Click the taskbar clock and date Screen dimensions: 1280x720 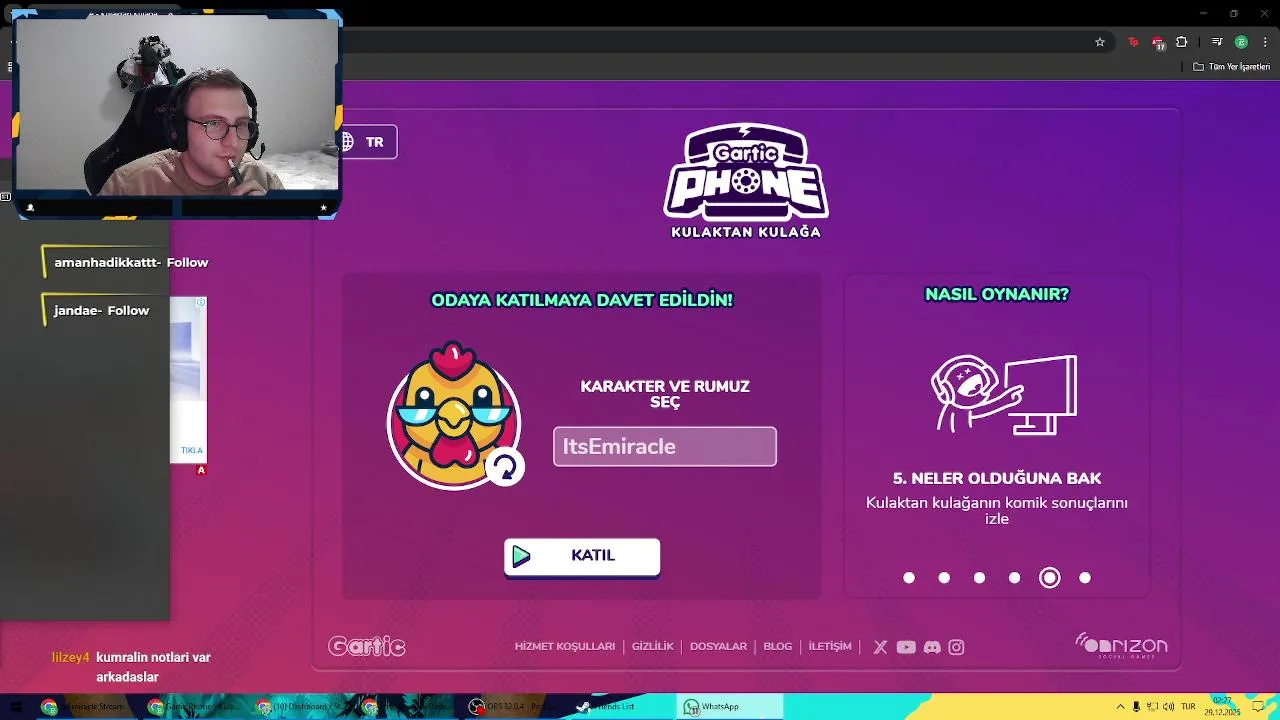click(x=1222, y=707)
